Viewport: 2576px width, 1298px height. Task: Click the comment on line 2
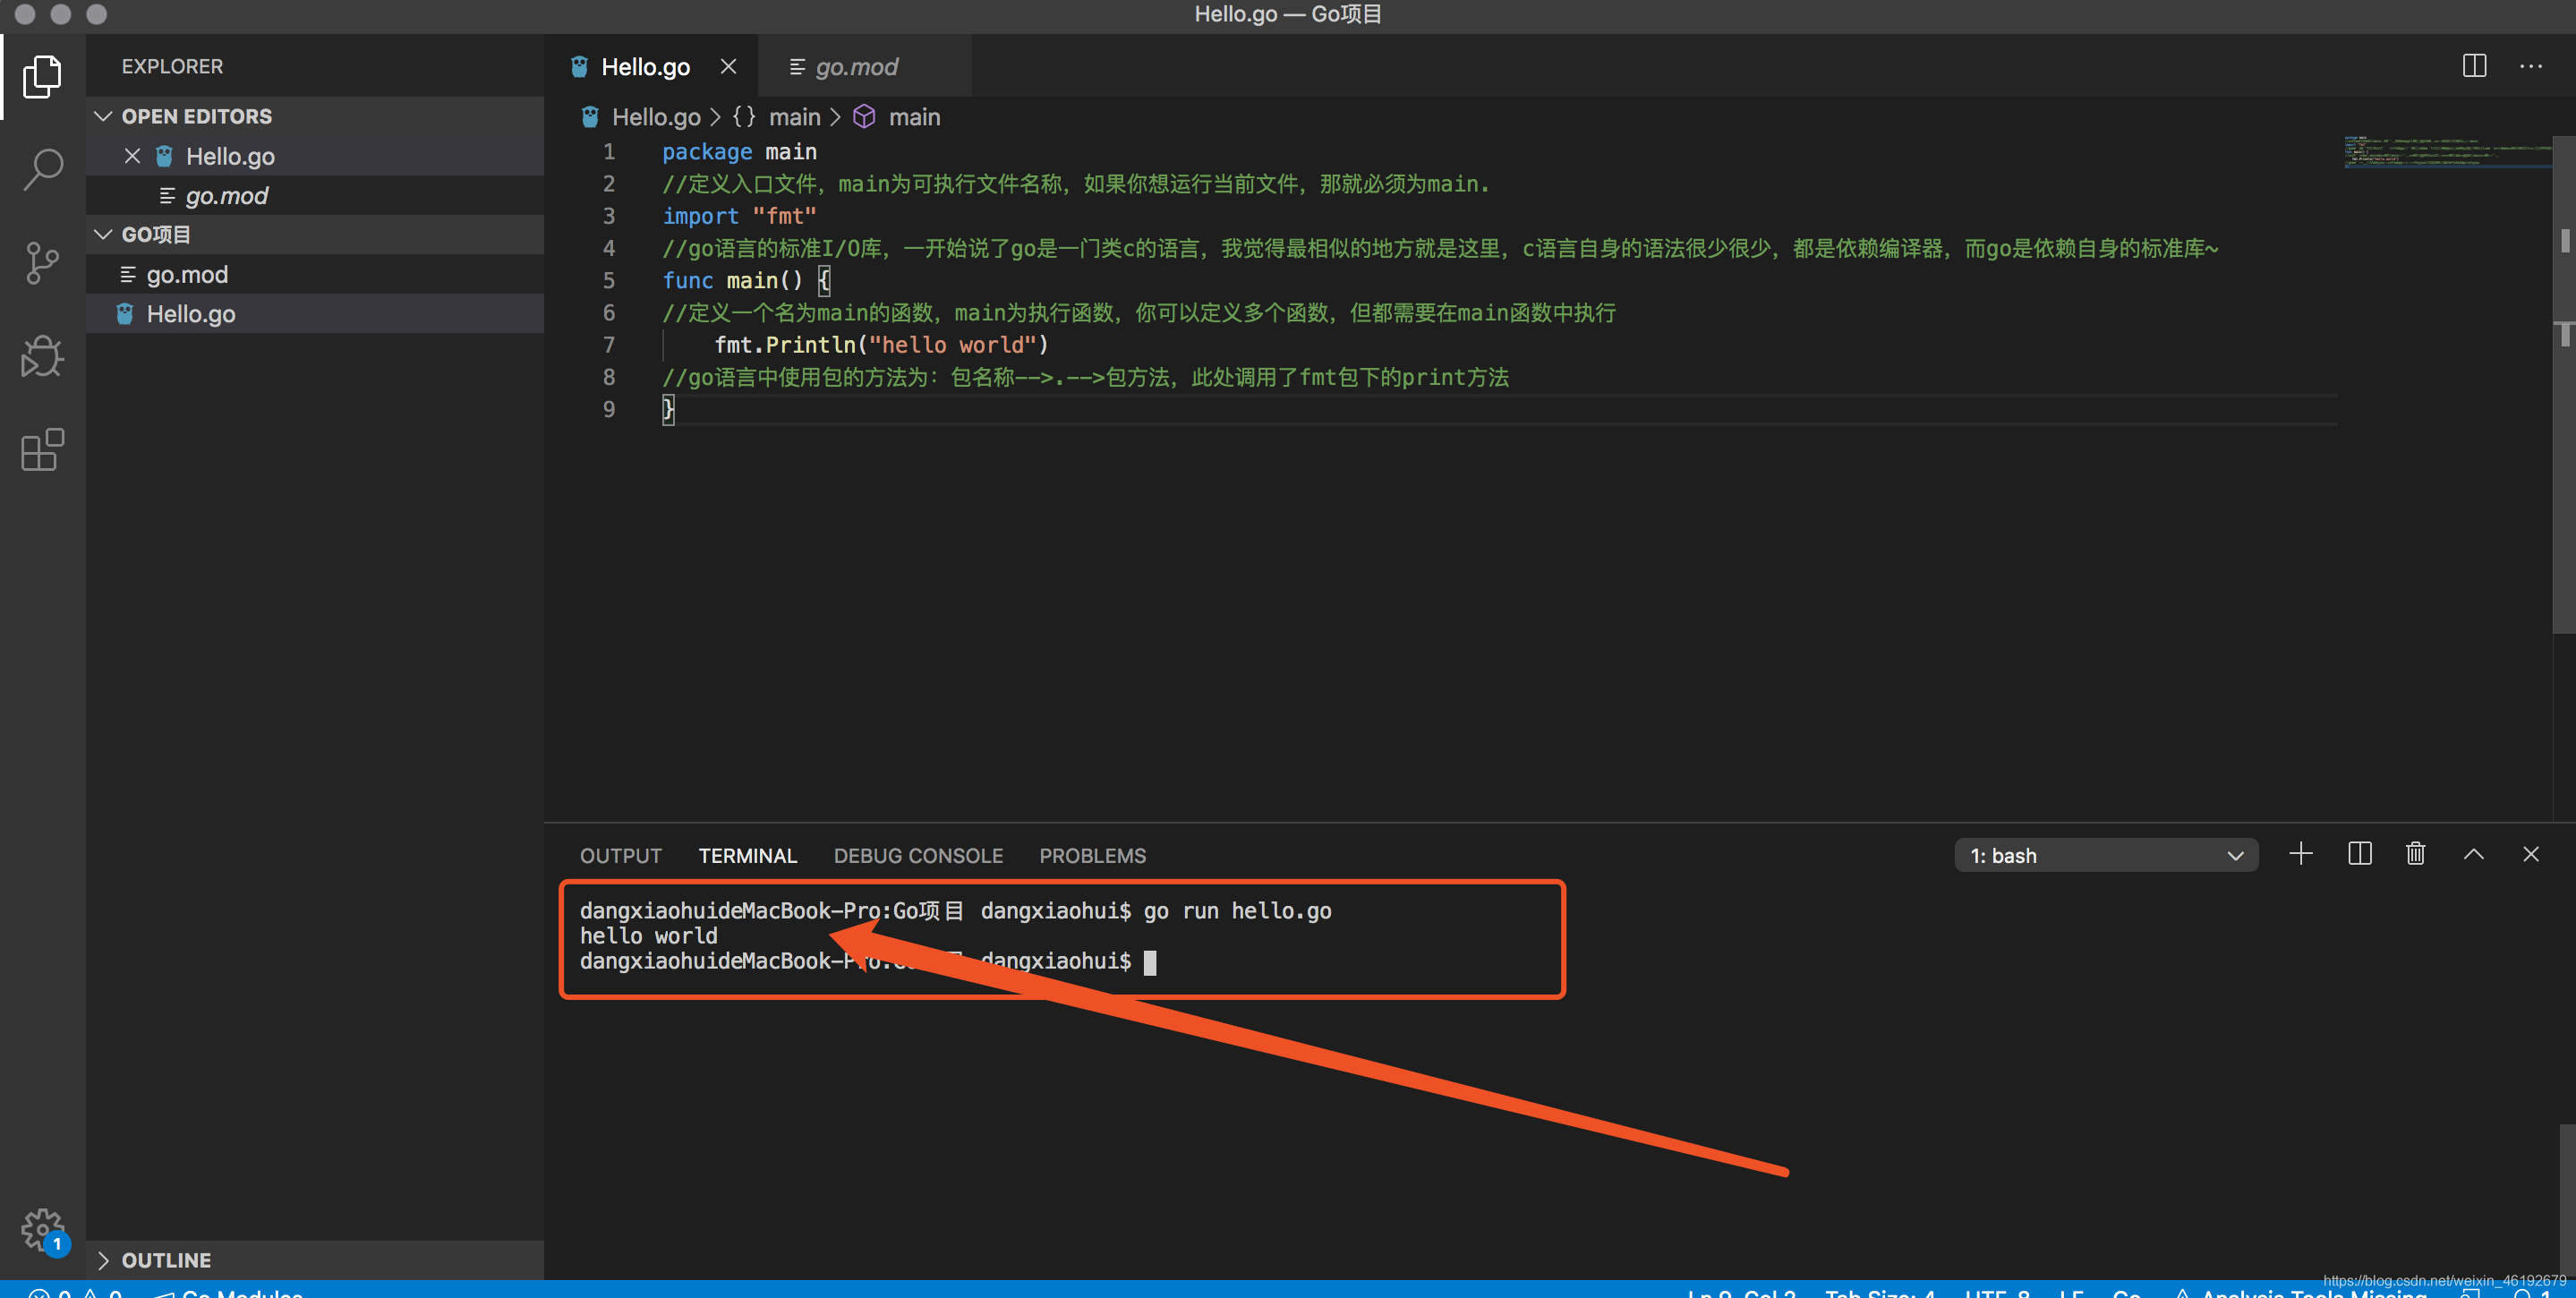1075,184
